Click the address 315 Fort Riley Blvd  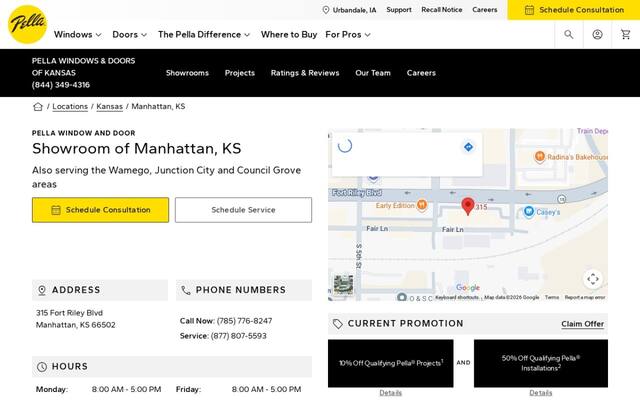69,313
